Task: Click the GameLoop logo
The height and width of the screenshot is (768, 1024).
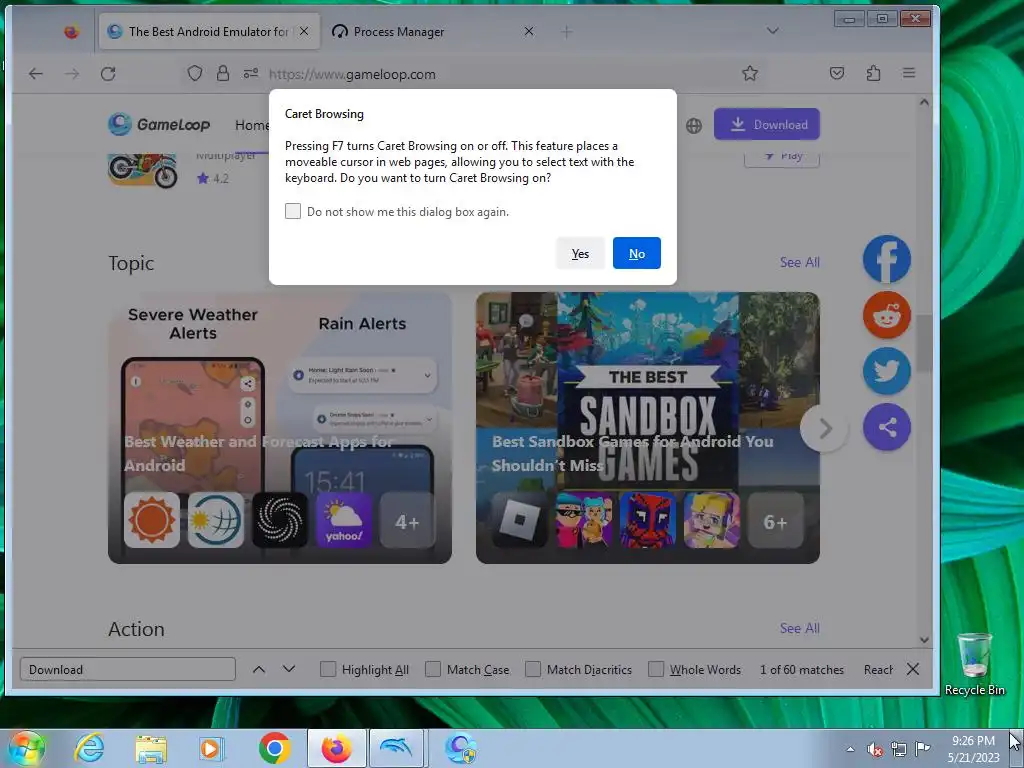Action: [x=159, y=124]
